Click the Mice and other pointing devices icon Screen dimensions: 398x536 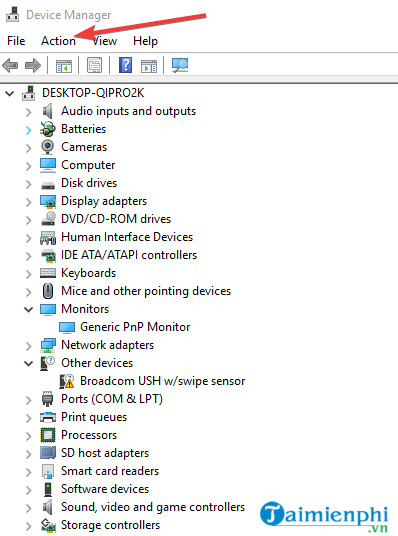point(48,291)
